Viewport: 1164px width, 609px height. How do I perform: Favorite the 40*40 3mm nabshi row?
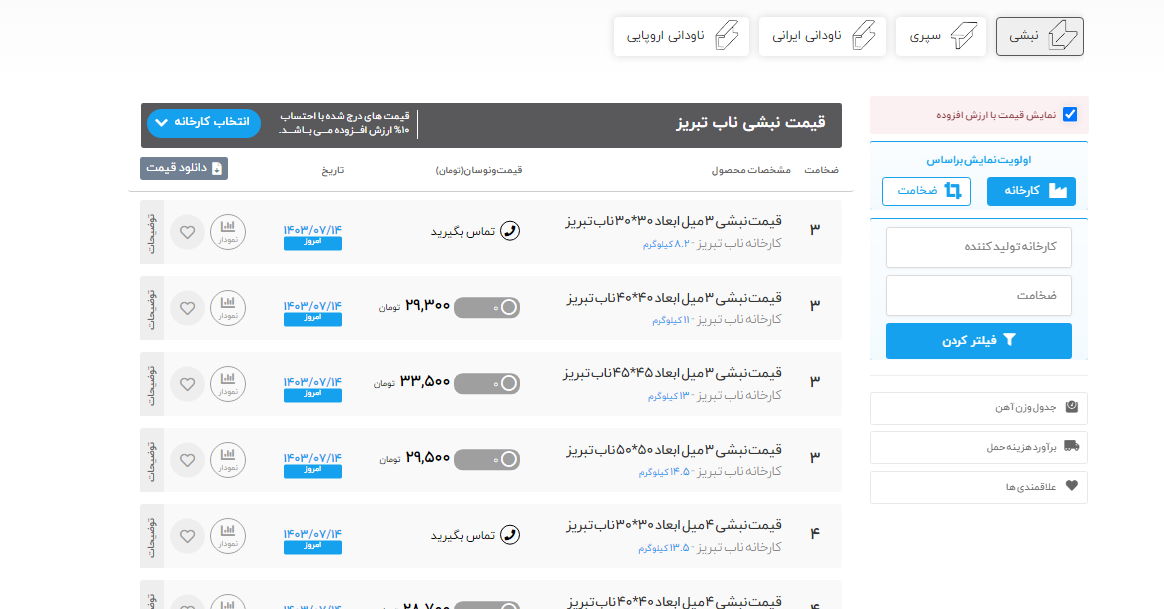point(187,308)
